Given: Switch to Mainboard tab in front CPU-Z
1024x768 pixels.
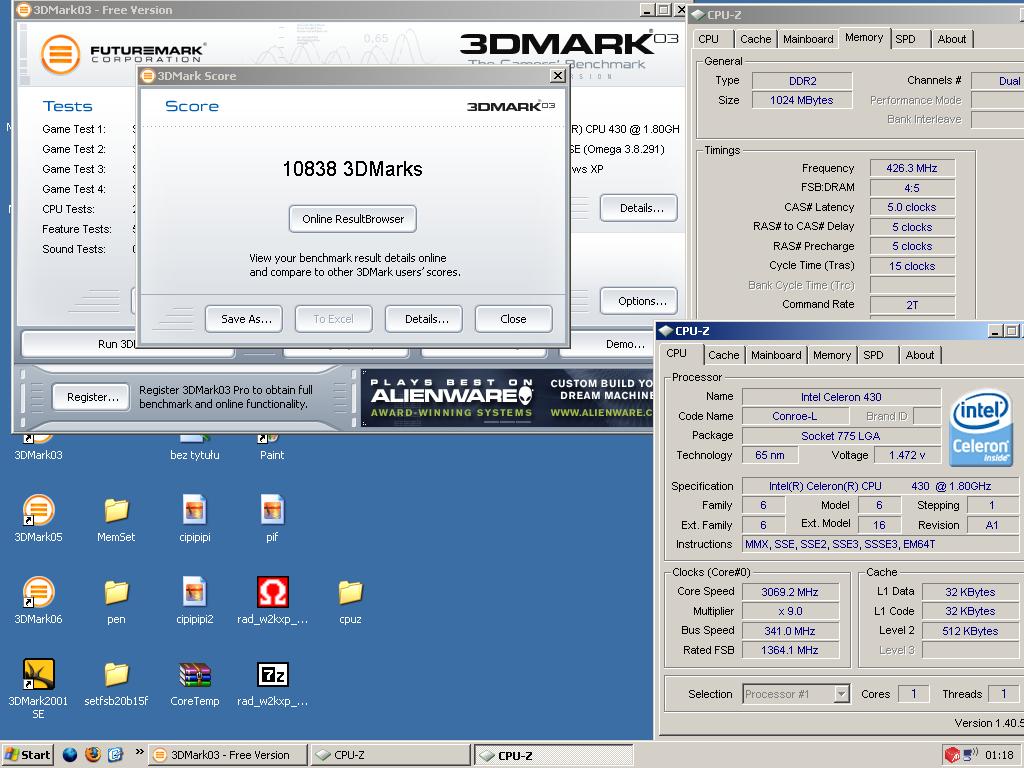Looking at the screenshot, I should point(776,355).
